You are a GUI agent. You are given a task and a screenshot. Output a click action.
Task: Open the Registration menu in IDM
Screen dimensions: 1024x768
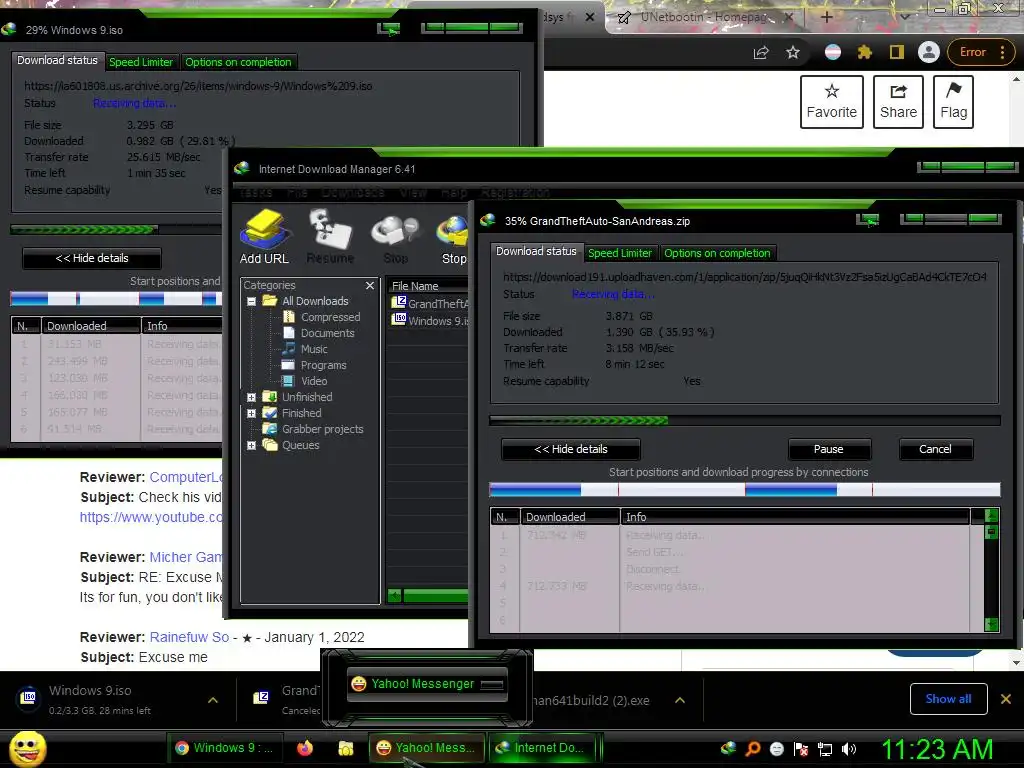coord(515,193)
